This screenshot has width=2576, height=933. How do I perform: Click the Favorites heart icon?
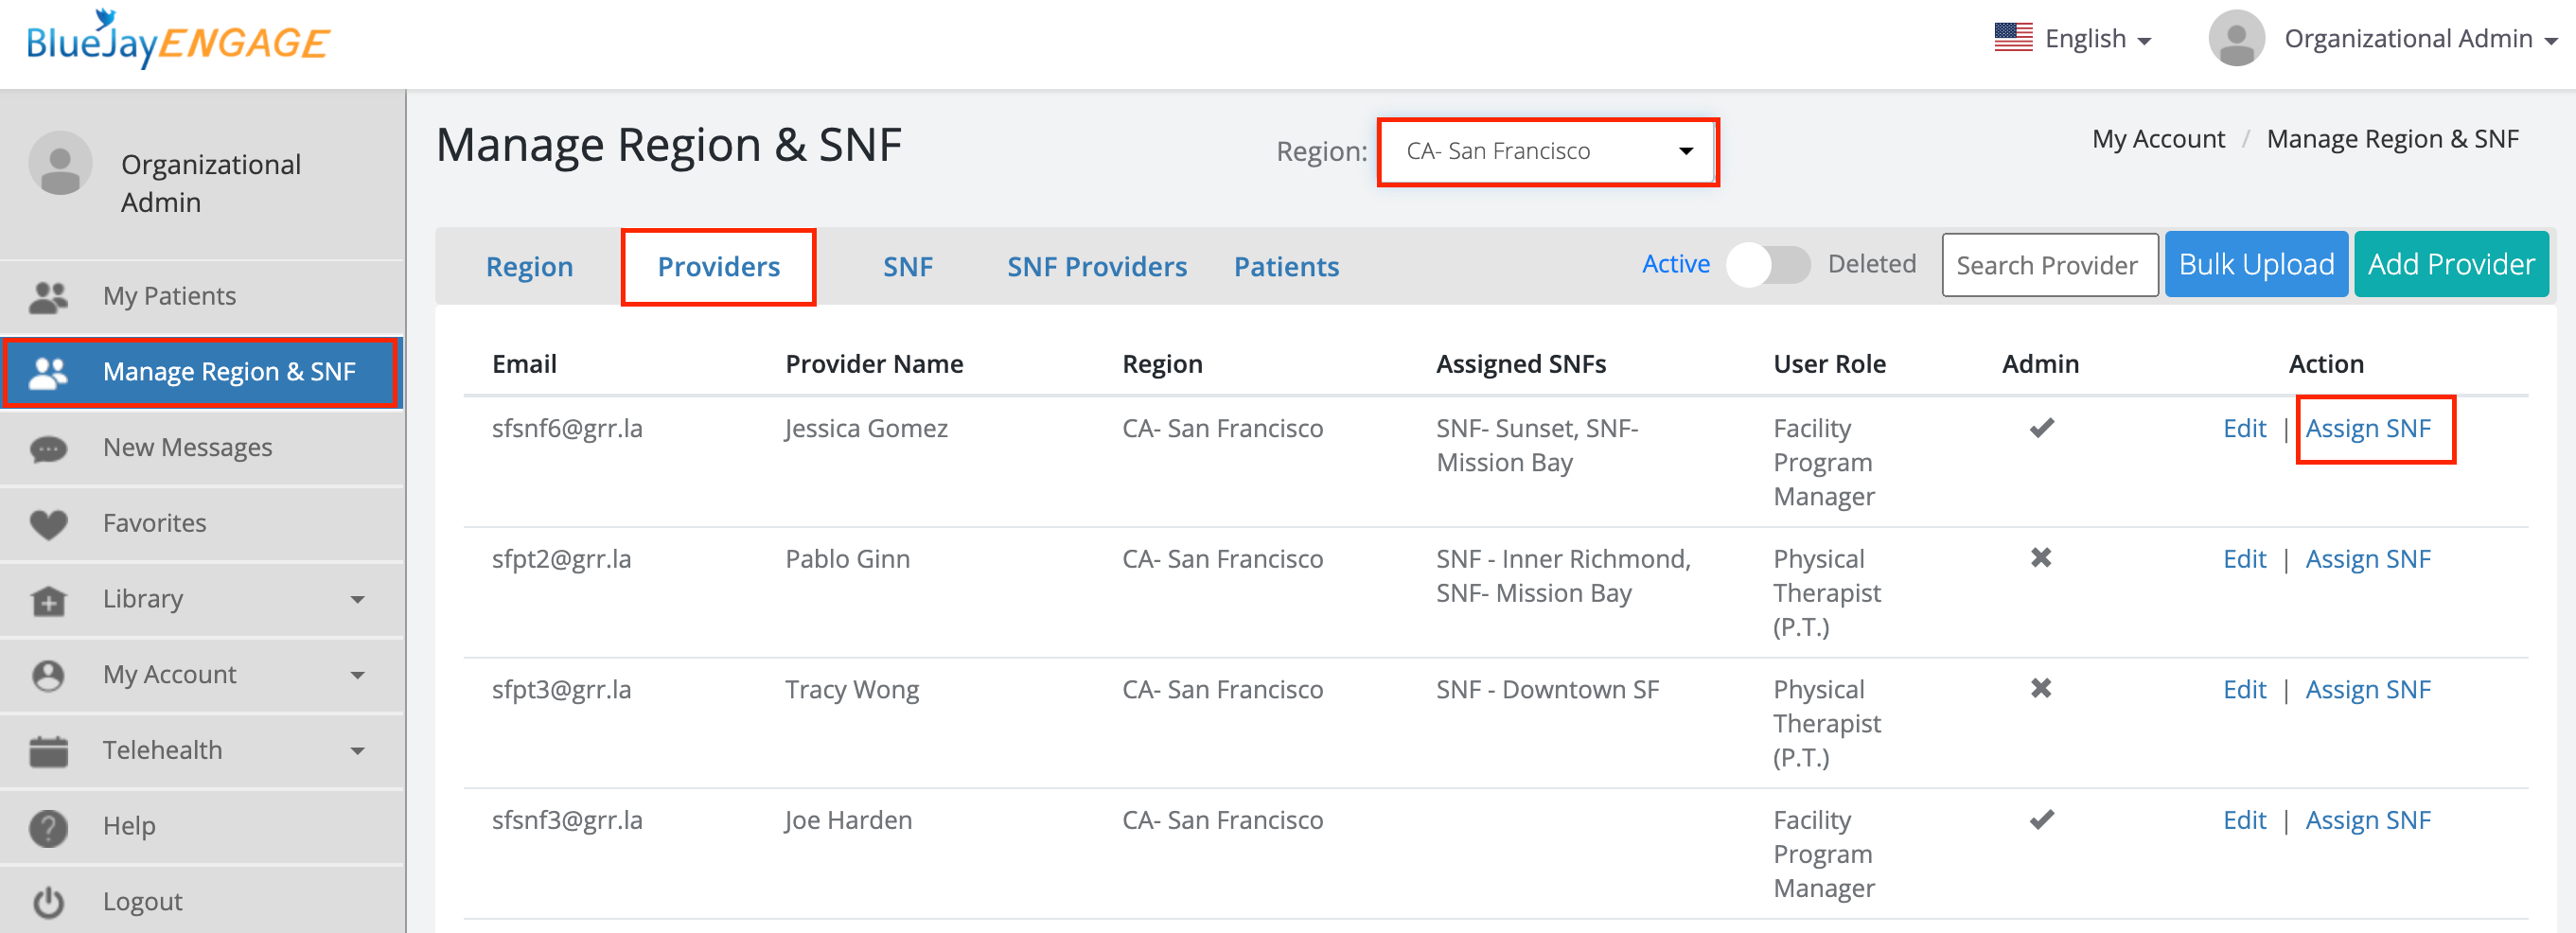pyautogui.click(x=48, y=524)
